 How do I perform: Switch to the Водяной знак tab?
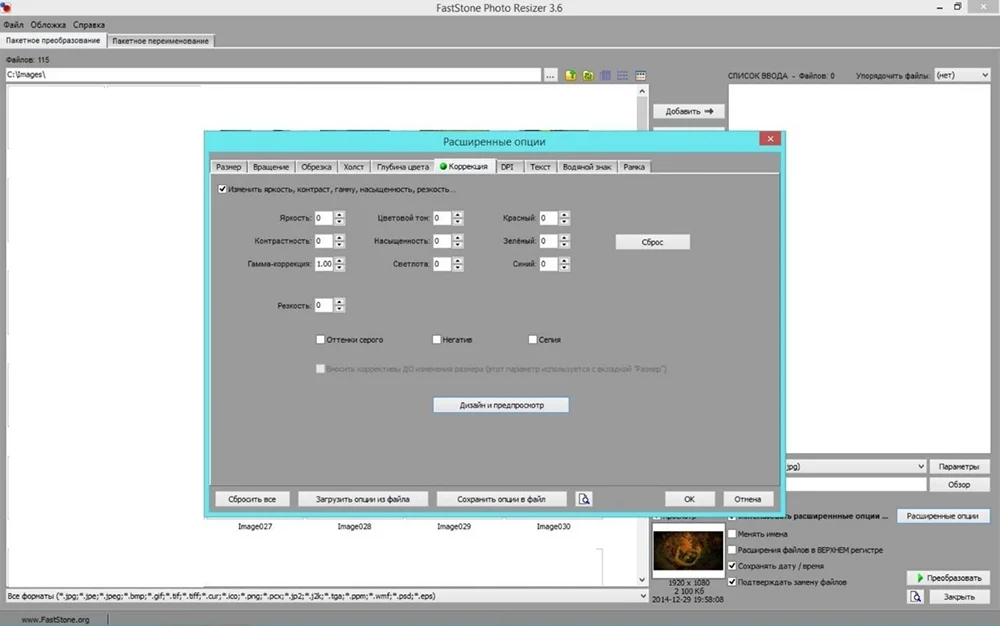(586, 167)
